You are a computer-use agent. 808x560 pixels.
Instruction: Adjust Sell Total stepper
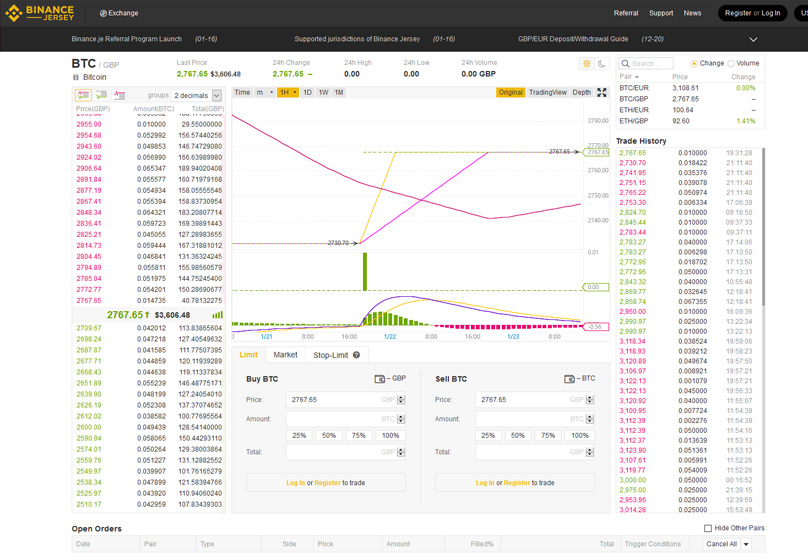590,452
